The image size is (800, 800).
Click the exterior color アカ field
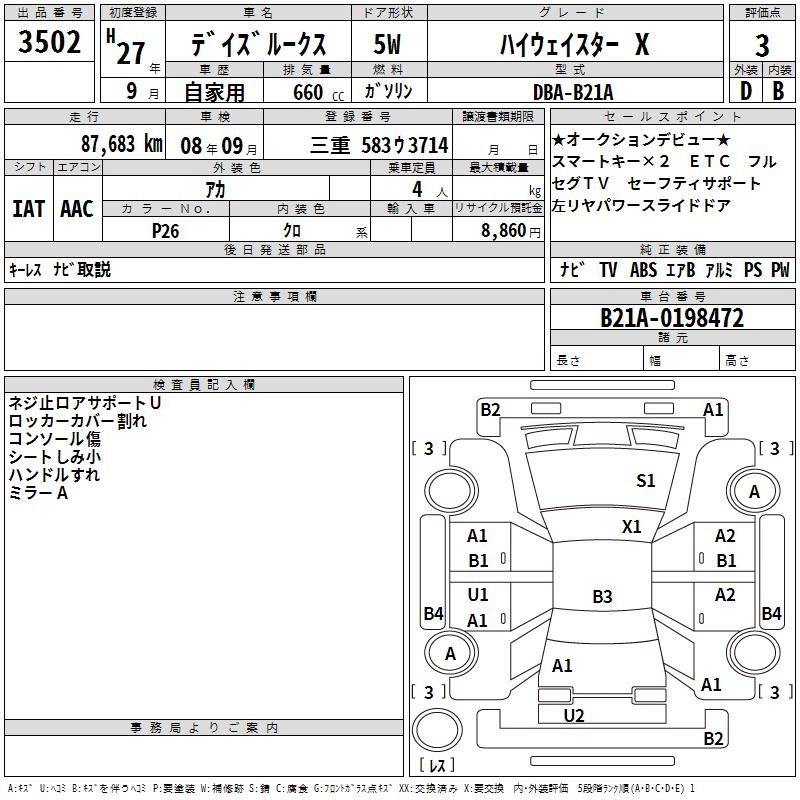[214, 189]
